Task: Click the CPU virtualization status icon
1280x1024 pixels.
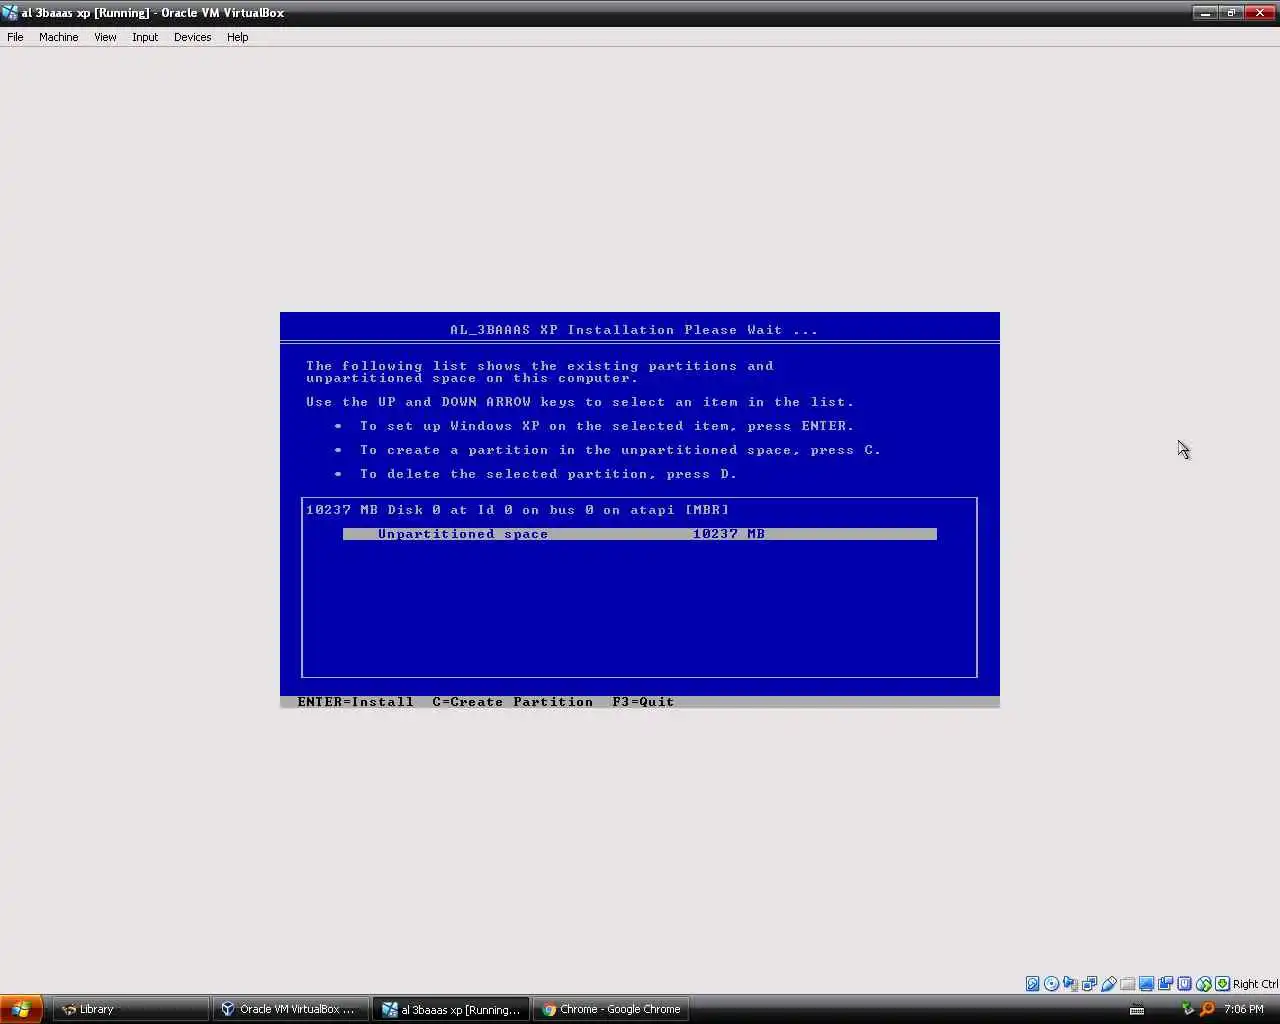Action: [x=1184, y=984]
